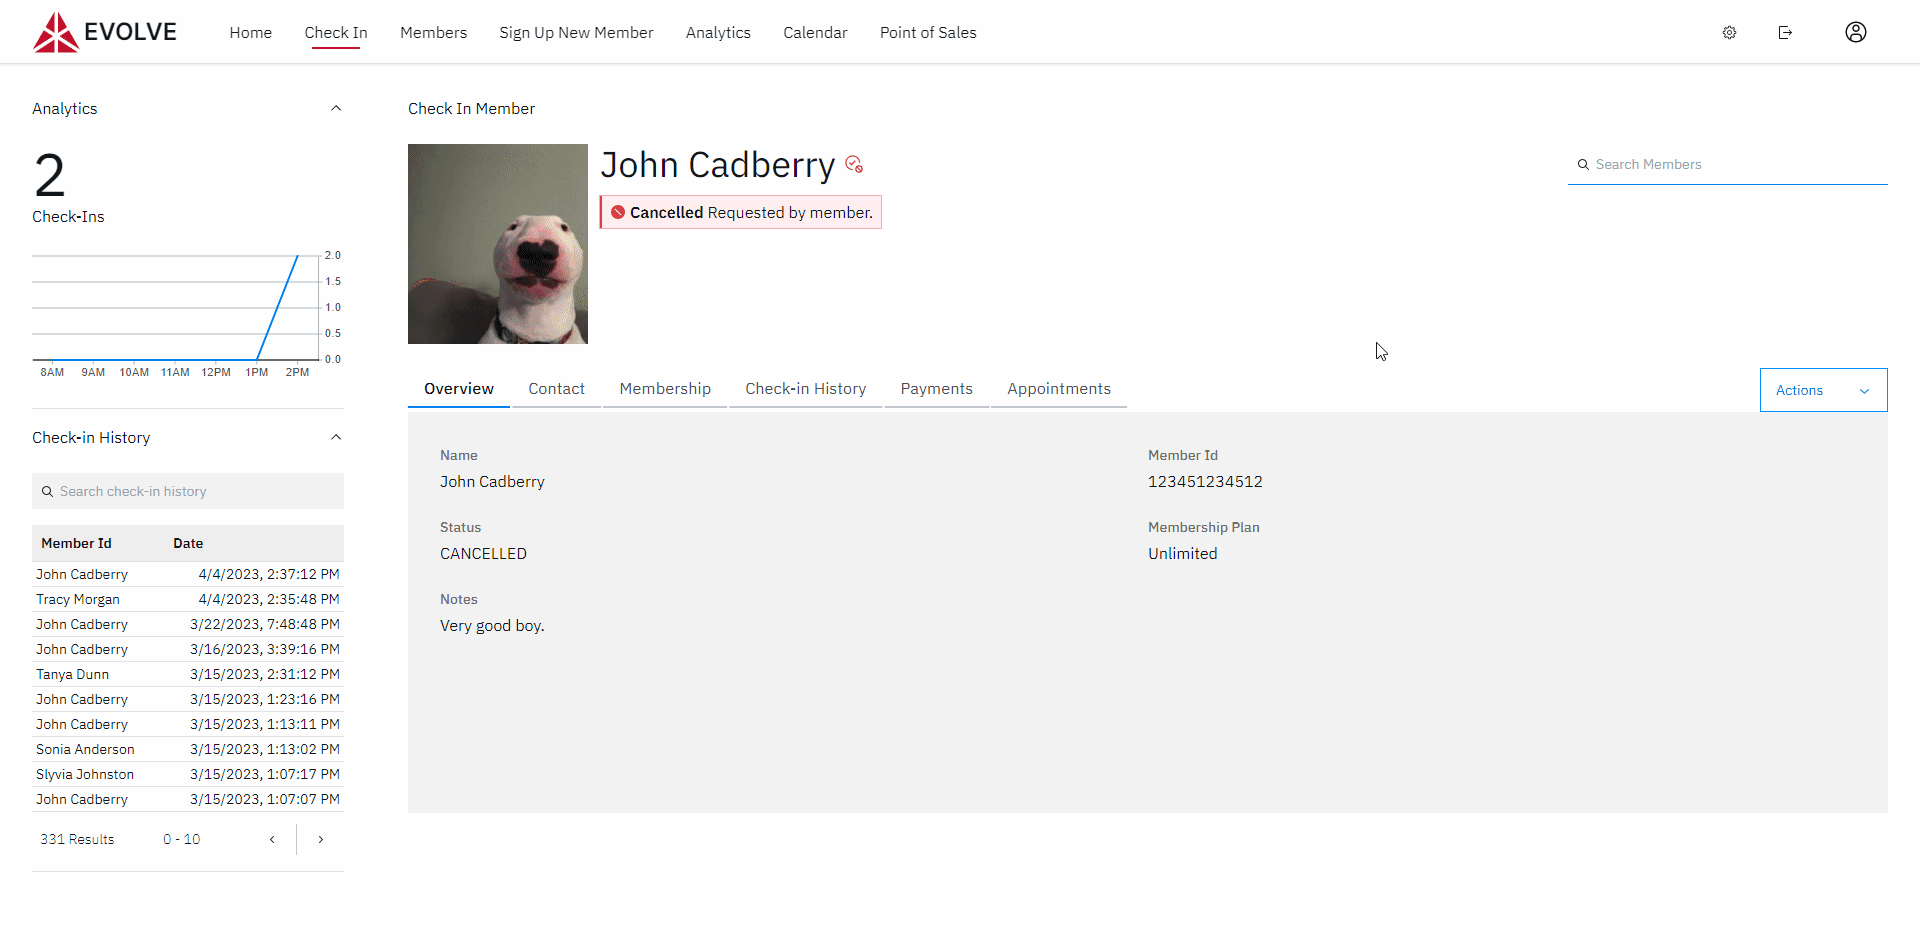The image size is (1920, 937).
Task: Click John Cadberry's profile photo
Action: (497, 243)
